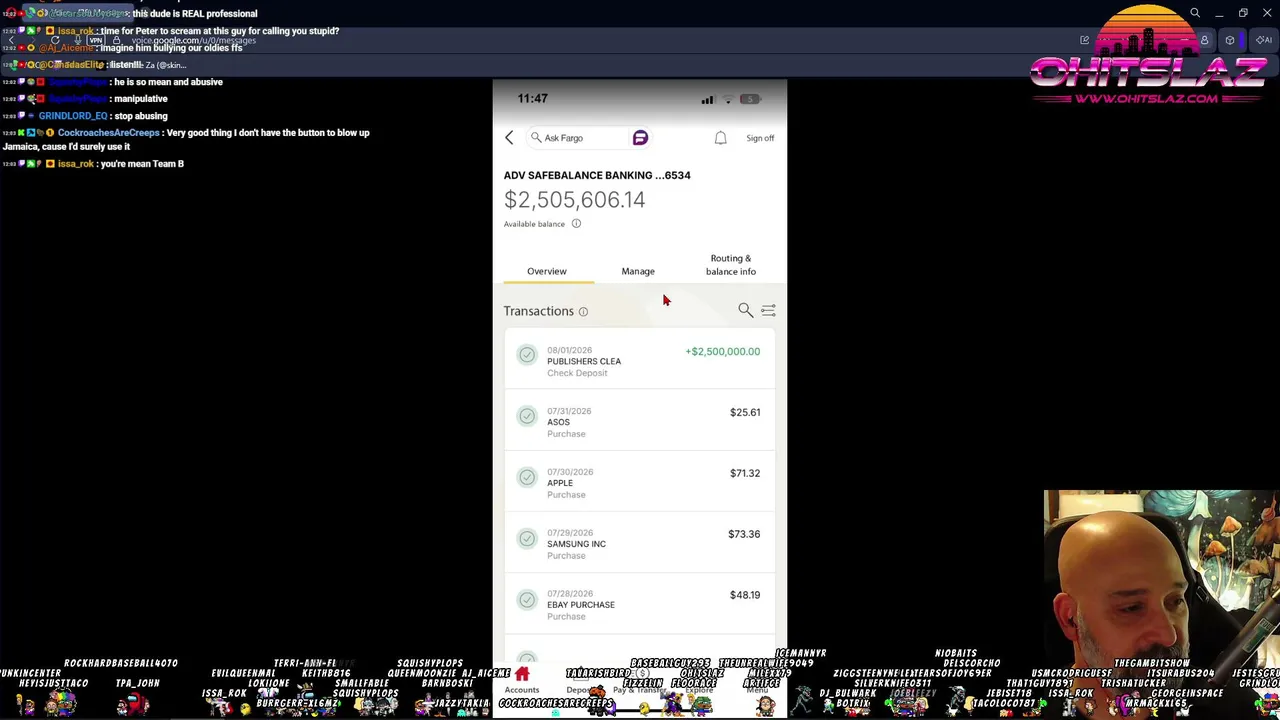The width and height of the screenshot is (1280, 720).
Task: Switch to the Manage tab
Action: click(638, 271)
